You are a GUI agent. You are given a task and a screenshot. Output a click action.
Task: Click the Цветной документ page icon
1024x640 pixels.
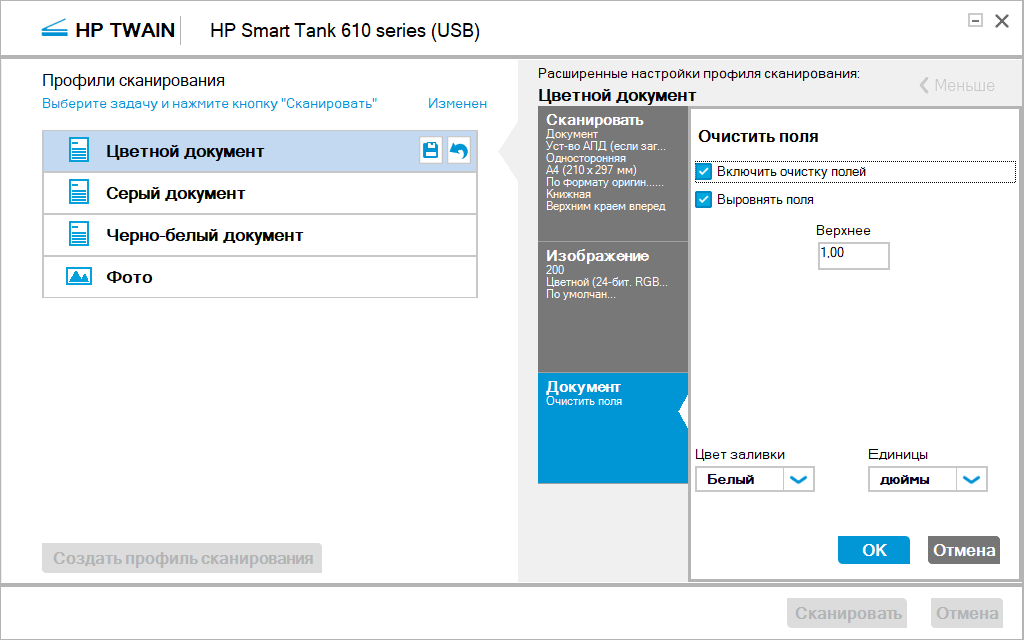tap(79, 151)
